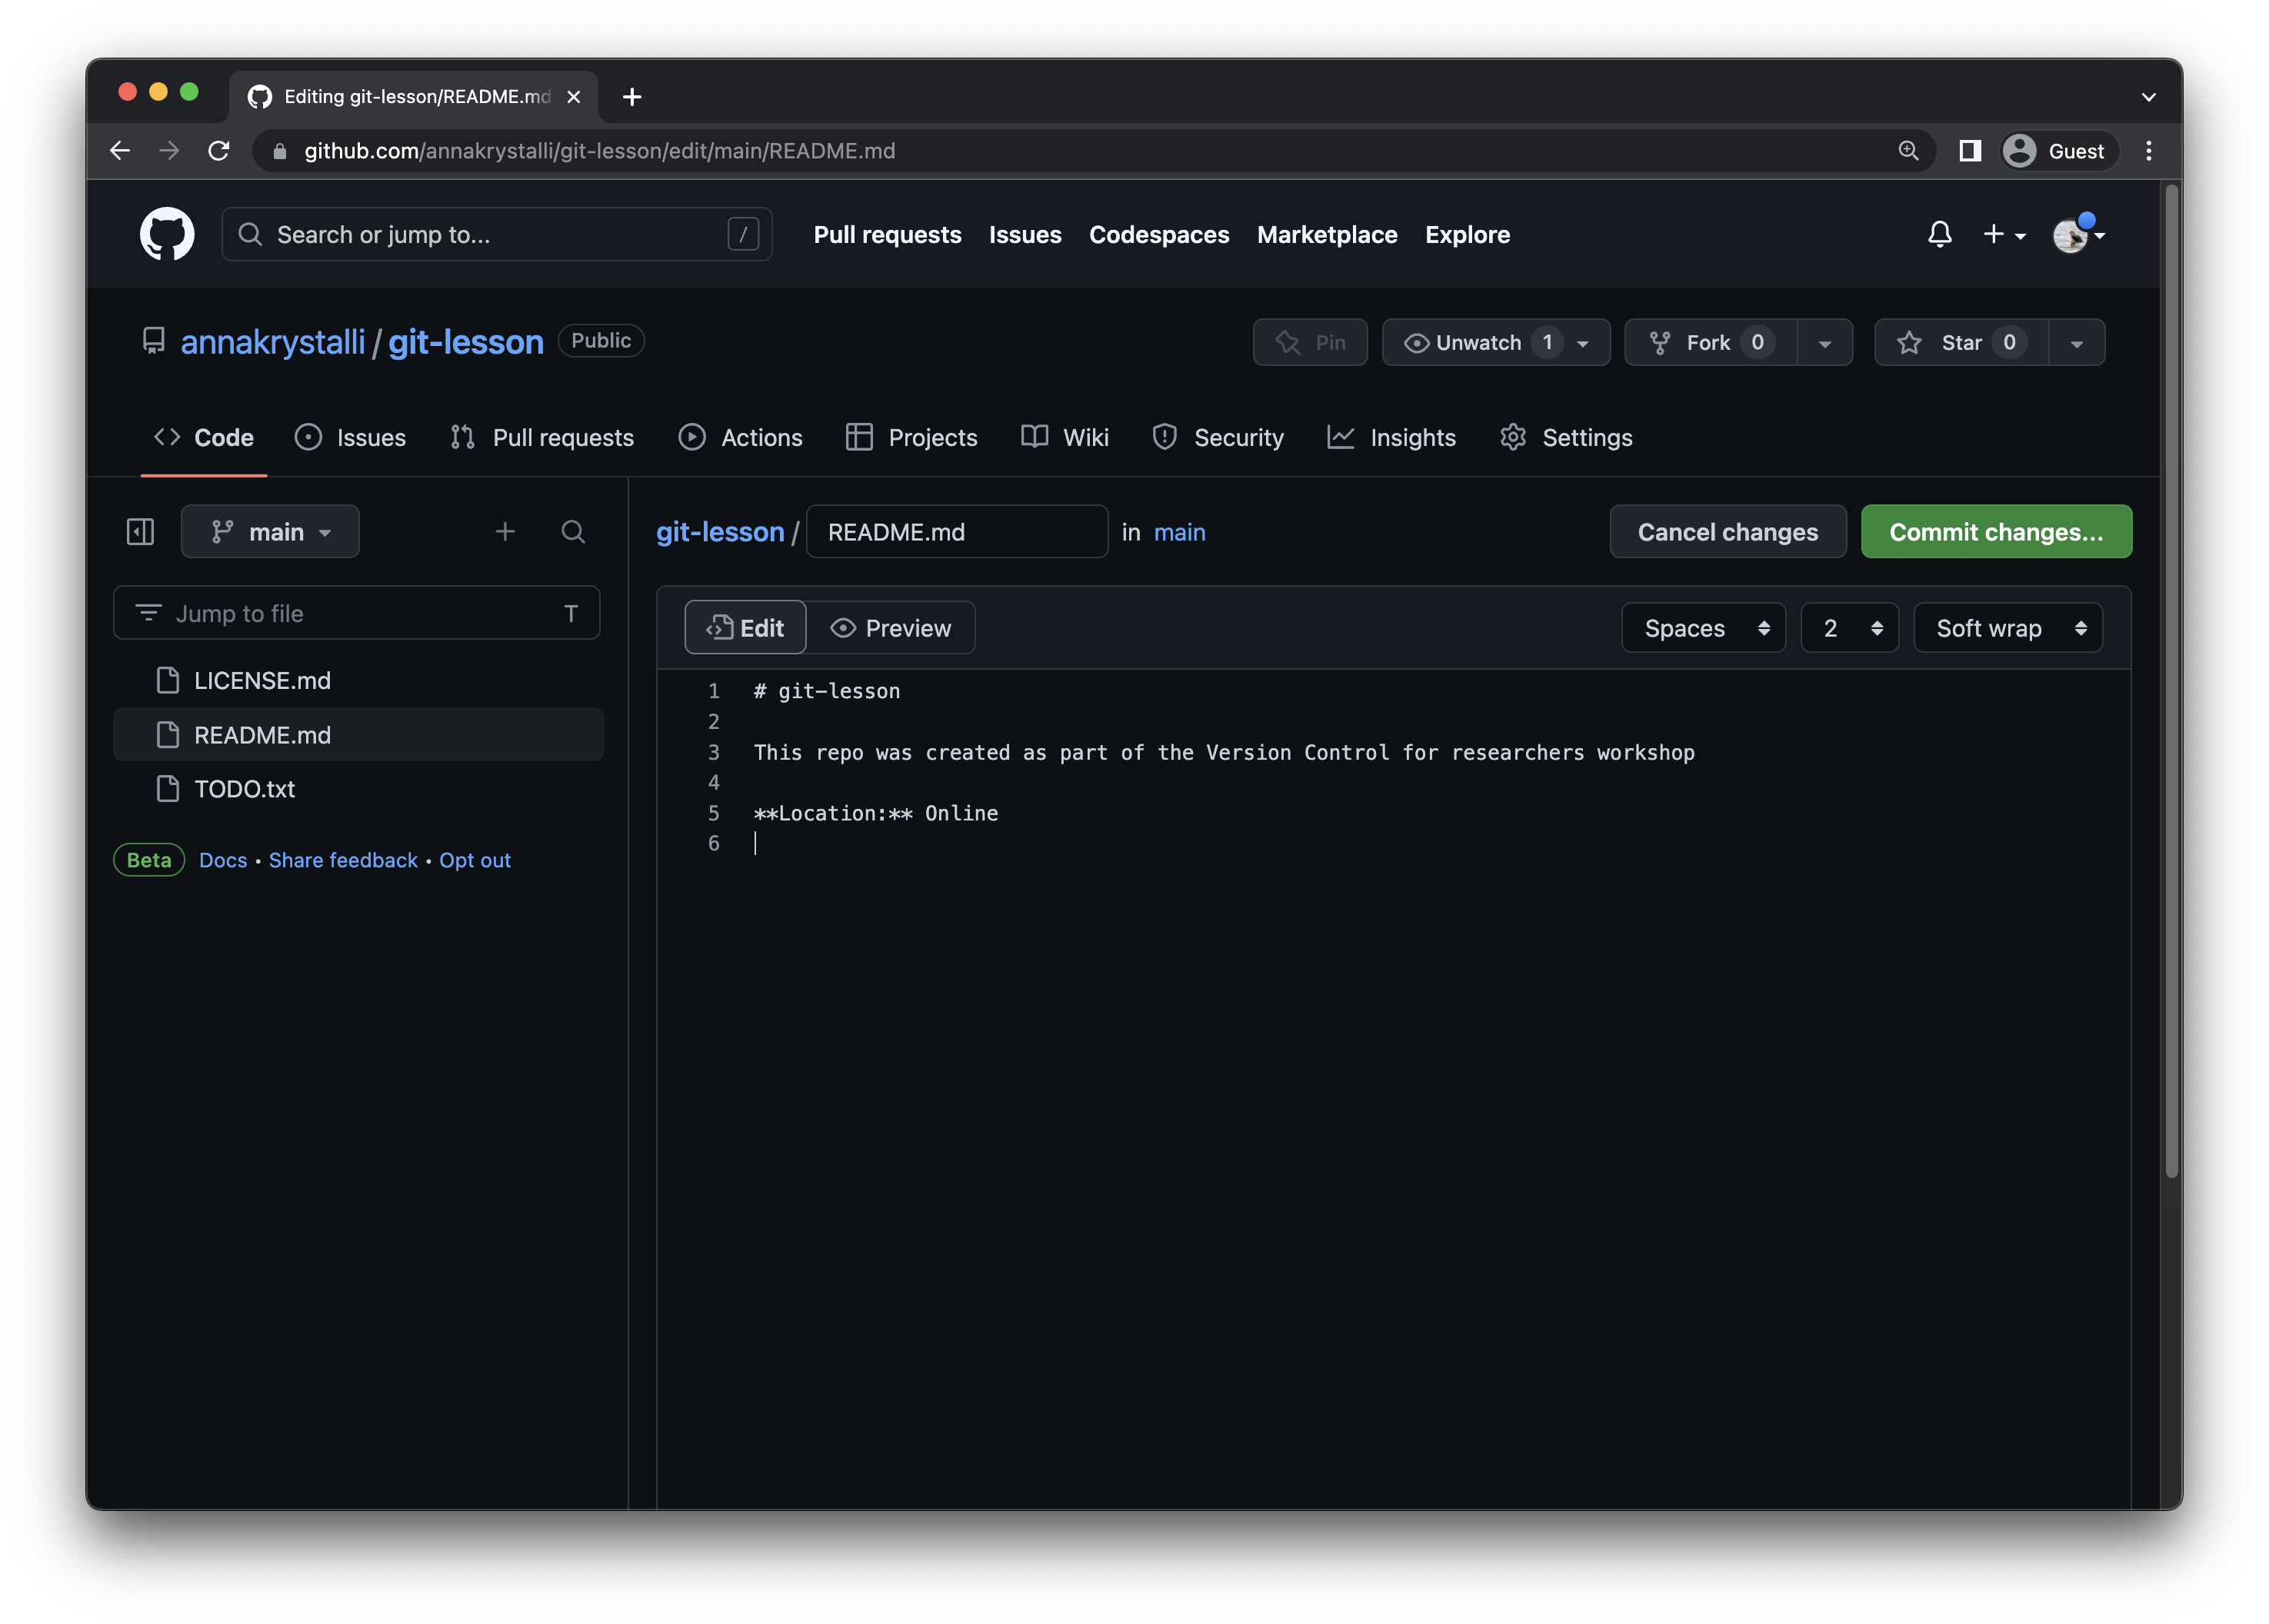
Task: Star the repository
Action: click(1961, 342)
